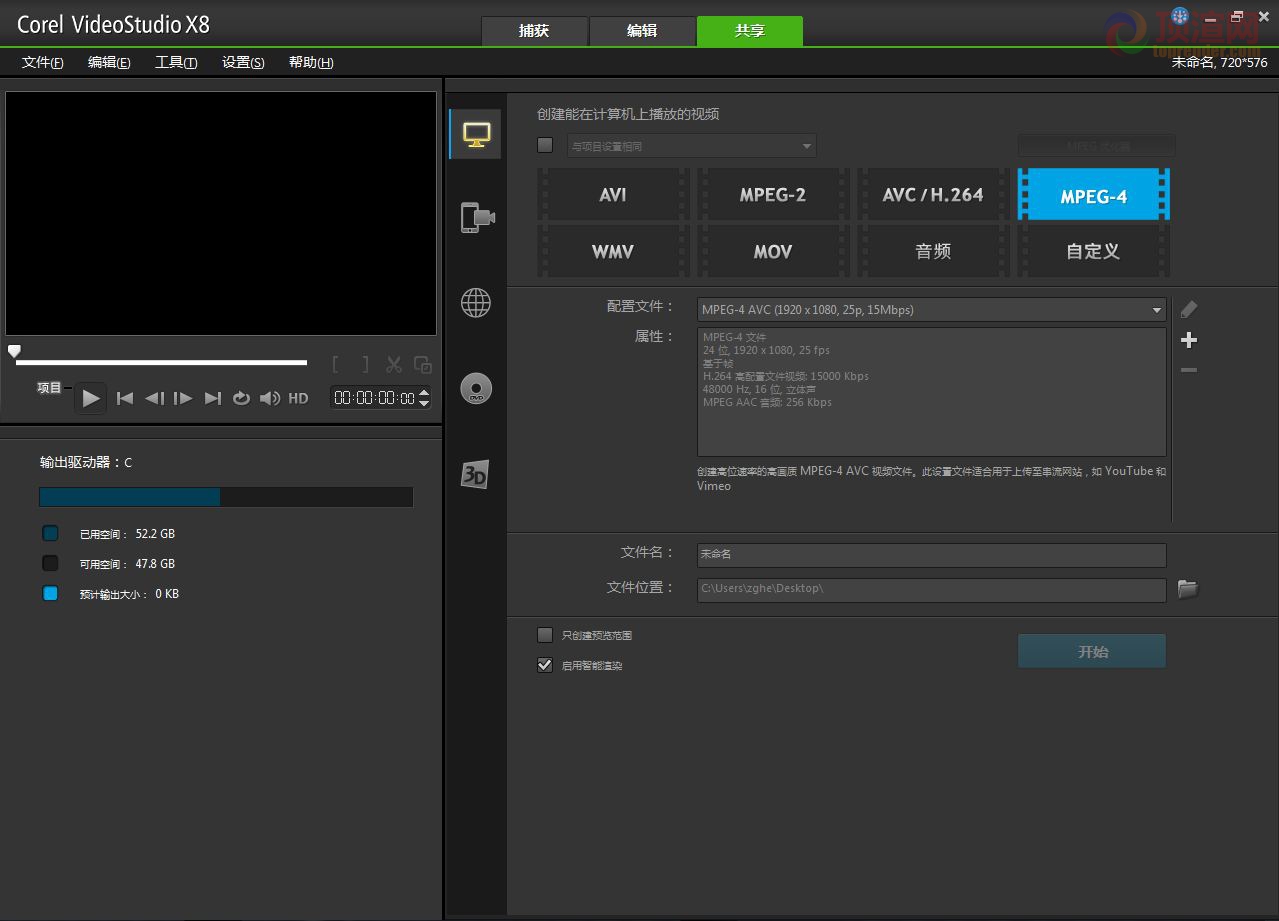Viewport: 1279px width, 921px height.
Task: Click the preview video window
Action: [x=221, y=214]
